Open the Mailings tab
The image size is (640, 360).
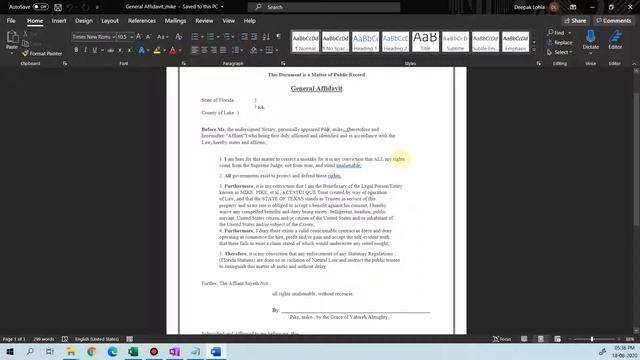(x=175, y=21)
